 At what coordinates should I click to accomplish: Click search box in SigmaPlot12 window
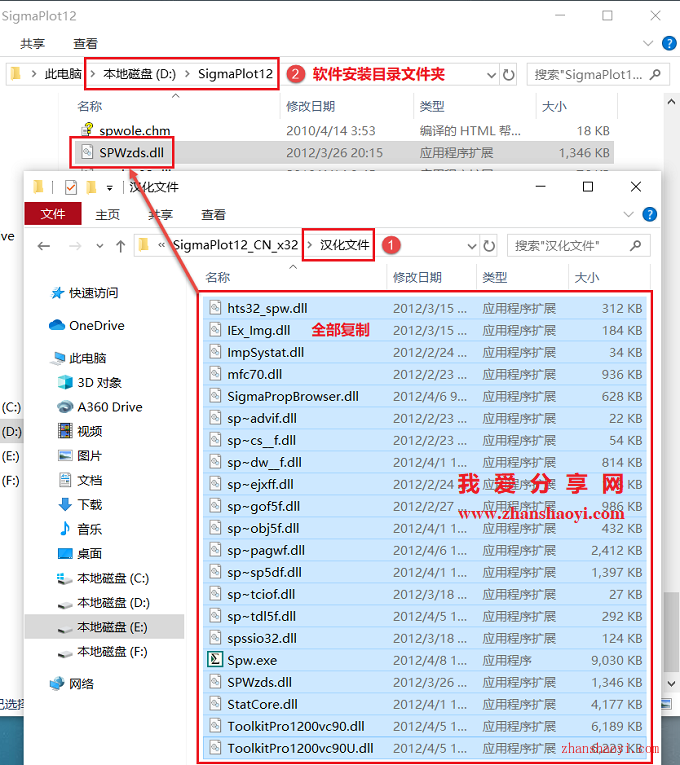point(598,75)
